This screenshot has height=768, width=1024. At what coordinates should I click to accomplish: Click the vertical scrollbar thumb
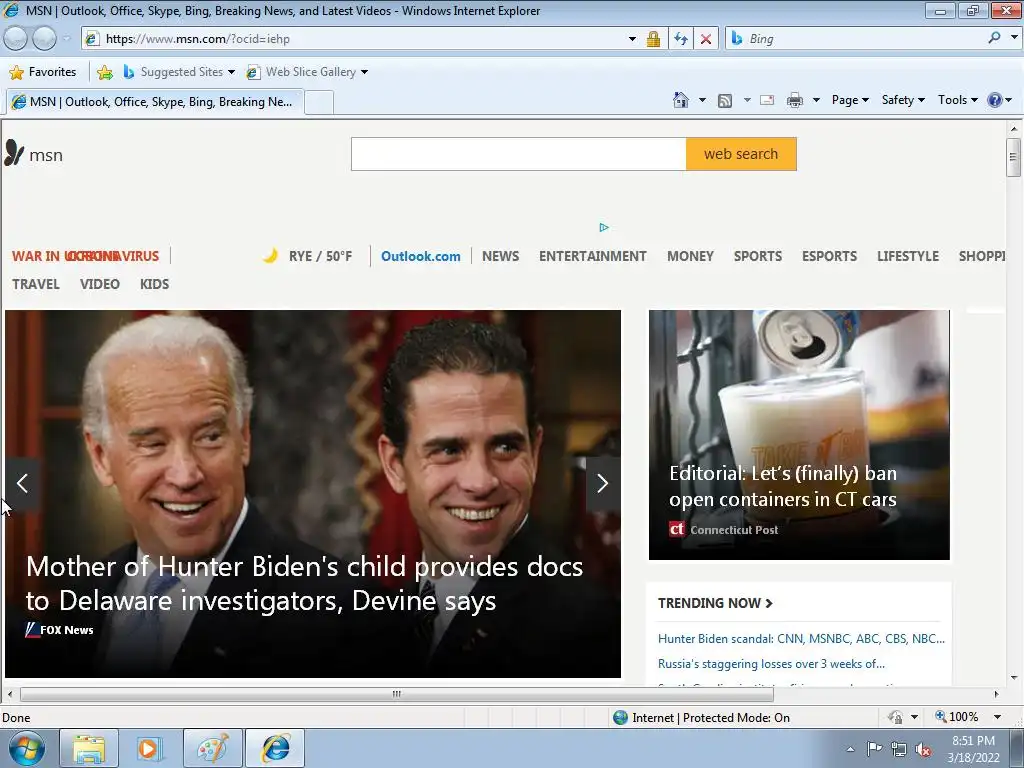pyautogui.click(x=1014, y=157)
